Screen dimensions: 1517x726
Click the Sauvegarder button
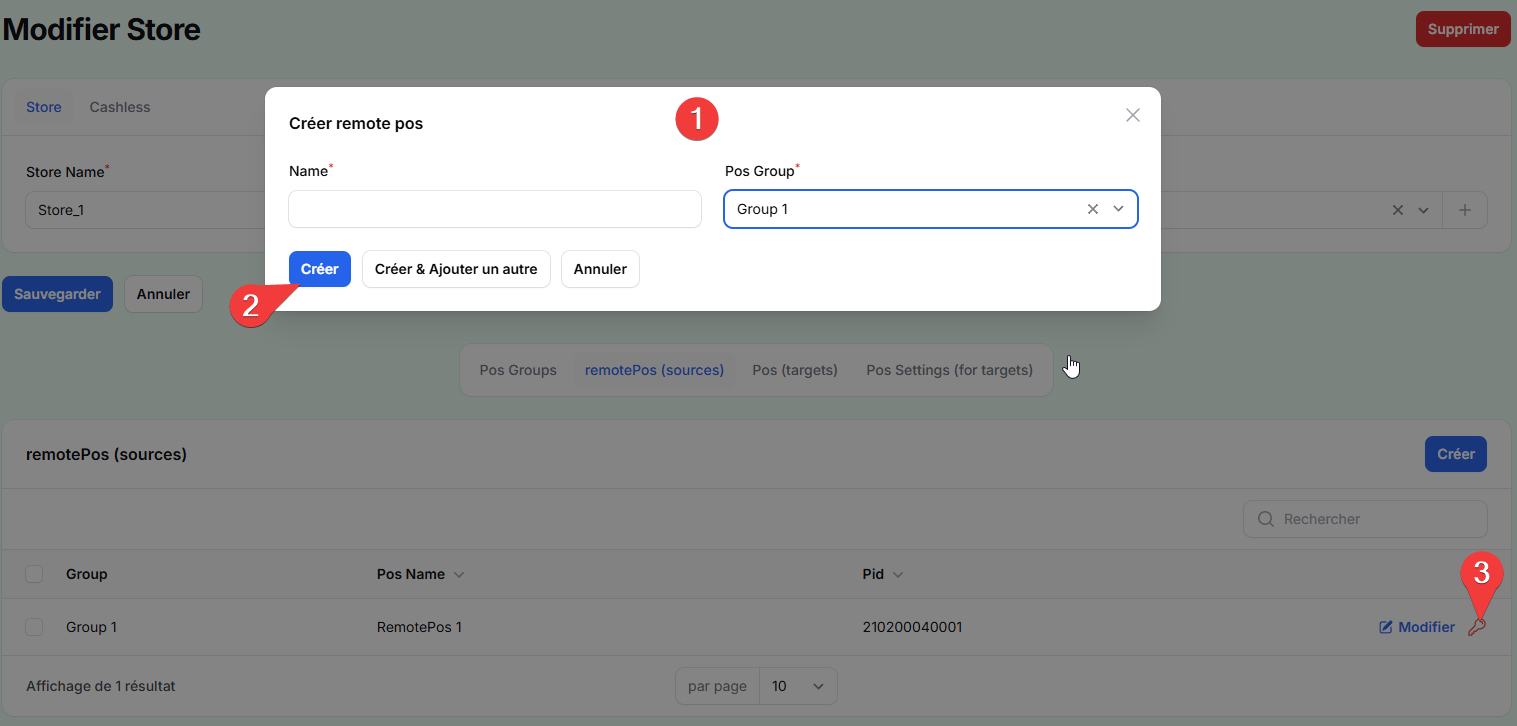57,294
